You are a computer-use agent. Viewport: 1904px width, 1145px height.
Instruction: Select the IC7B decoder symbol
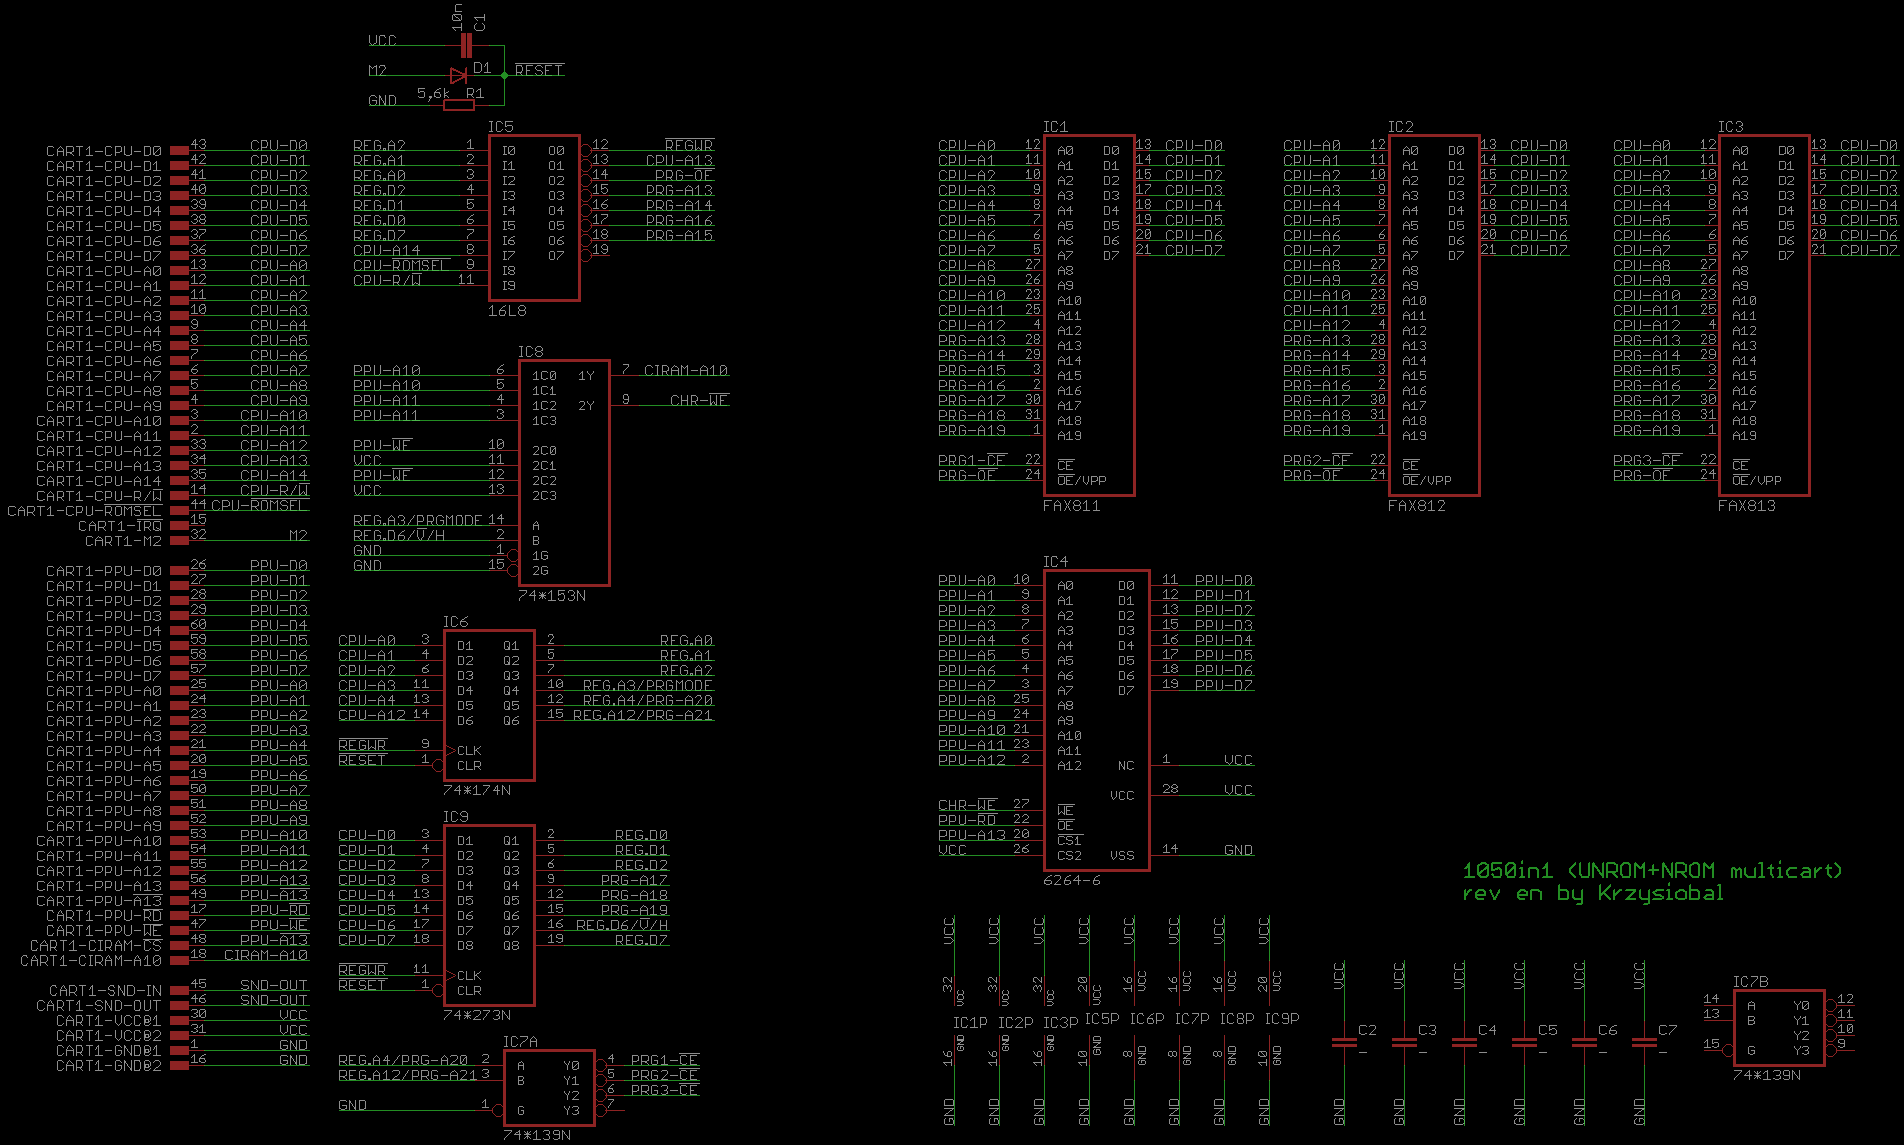(1779, 1028)
